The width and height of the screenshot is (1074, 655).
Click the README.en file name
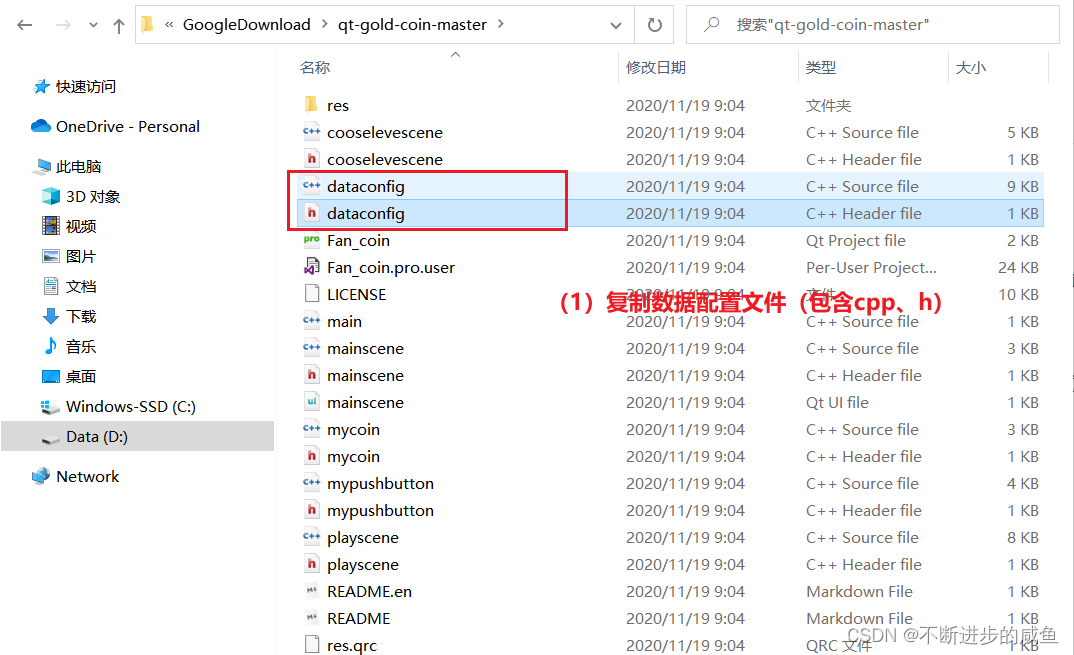[x=370, y=591]
